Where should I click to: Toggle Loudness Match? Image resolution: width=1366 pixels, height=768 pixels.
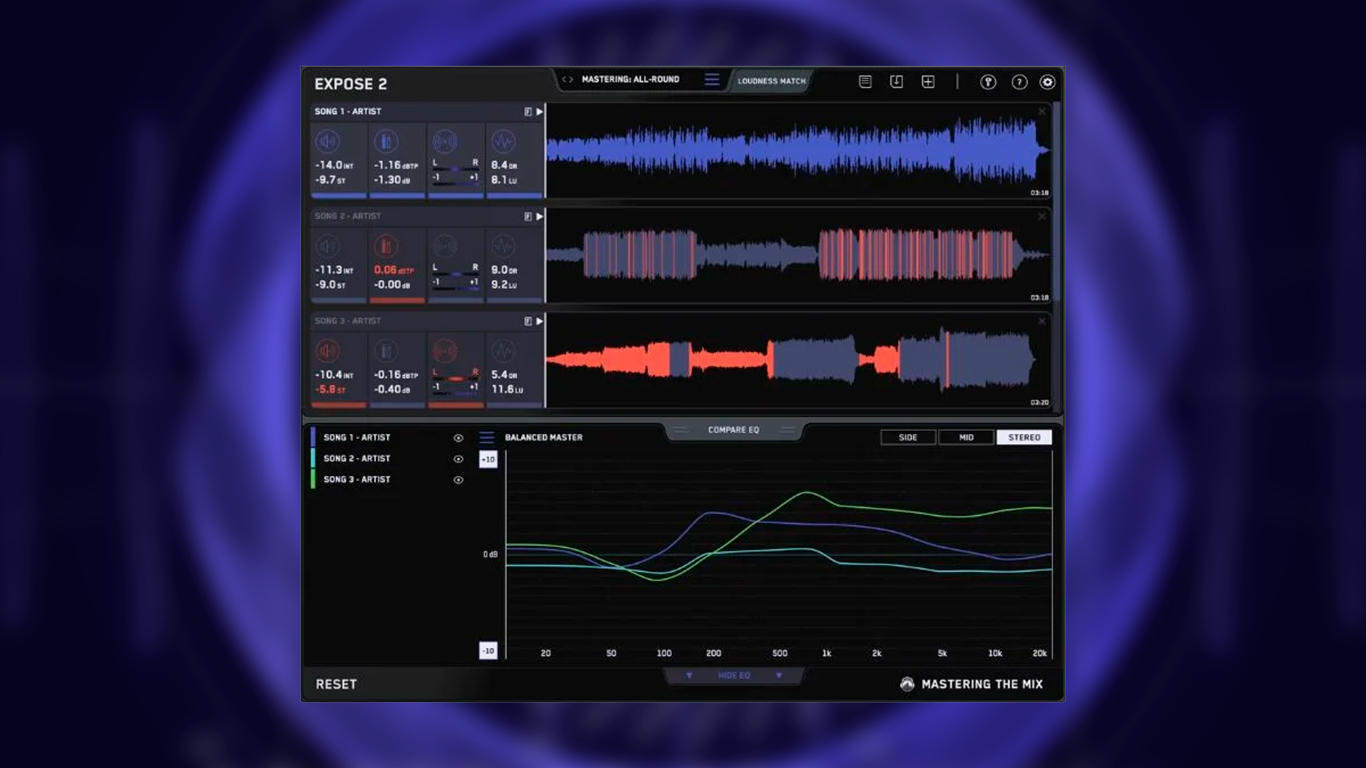772,81
